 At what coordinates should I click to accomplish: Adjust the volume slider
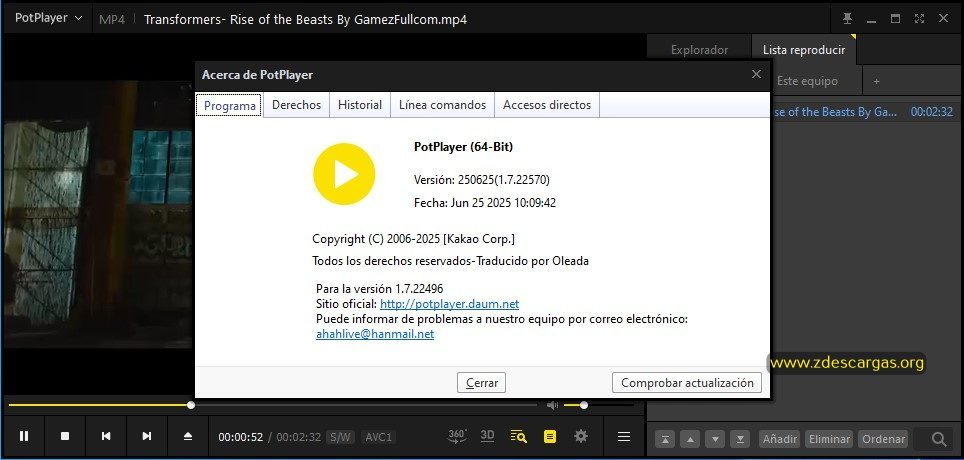(x=599, y=405)
